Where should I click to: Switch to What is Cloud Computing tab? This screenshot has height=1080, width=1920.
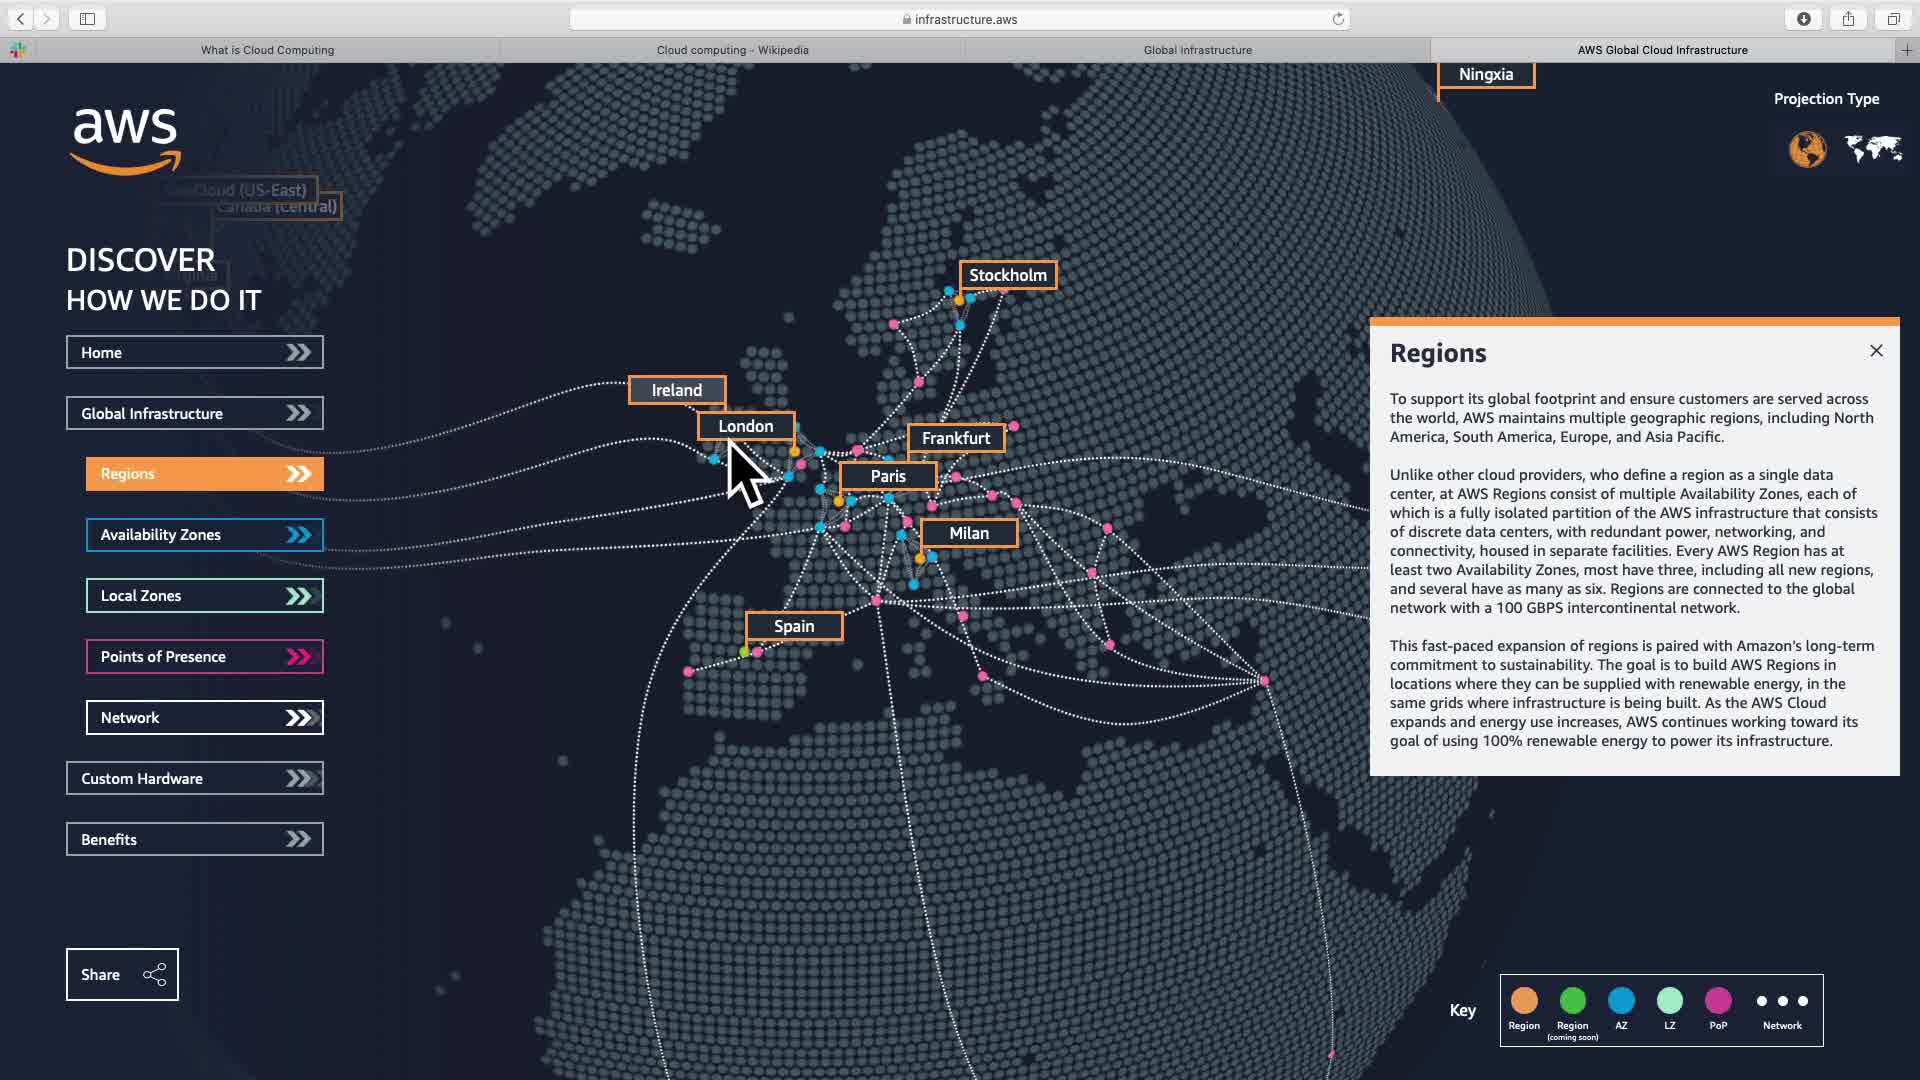(x=267, y=50)
